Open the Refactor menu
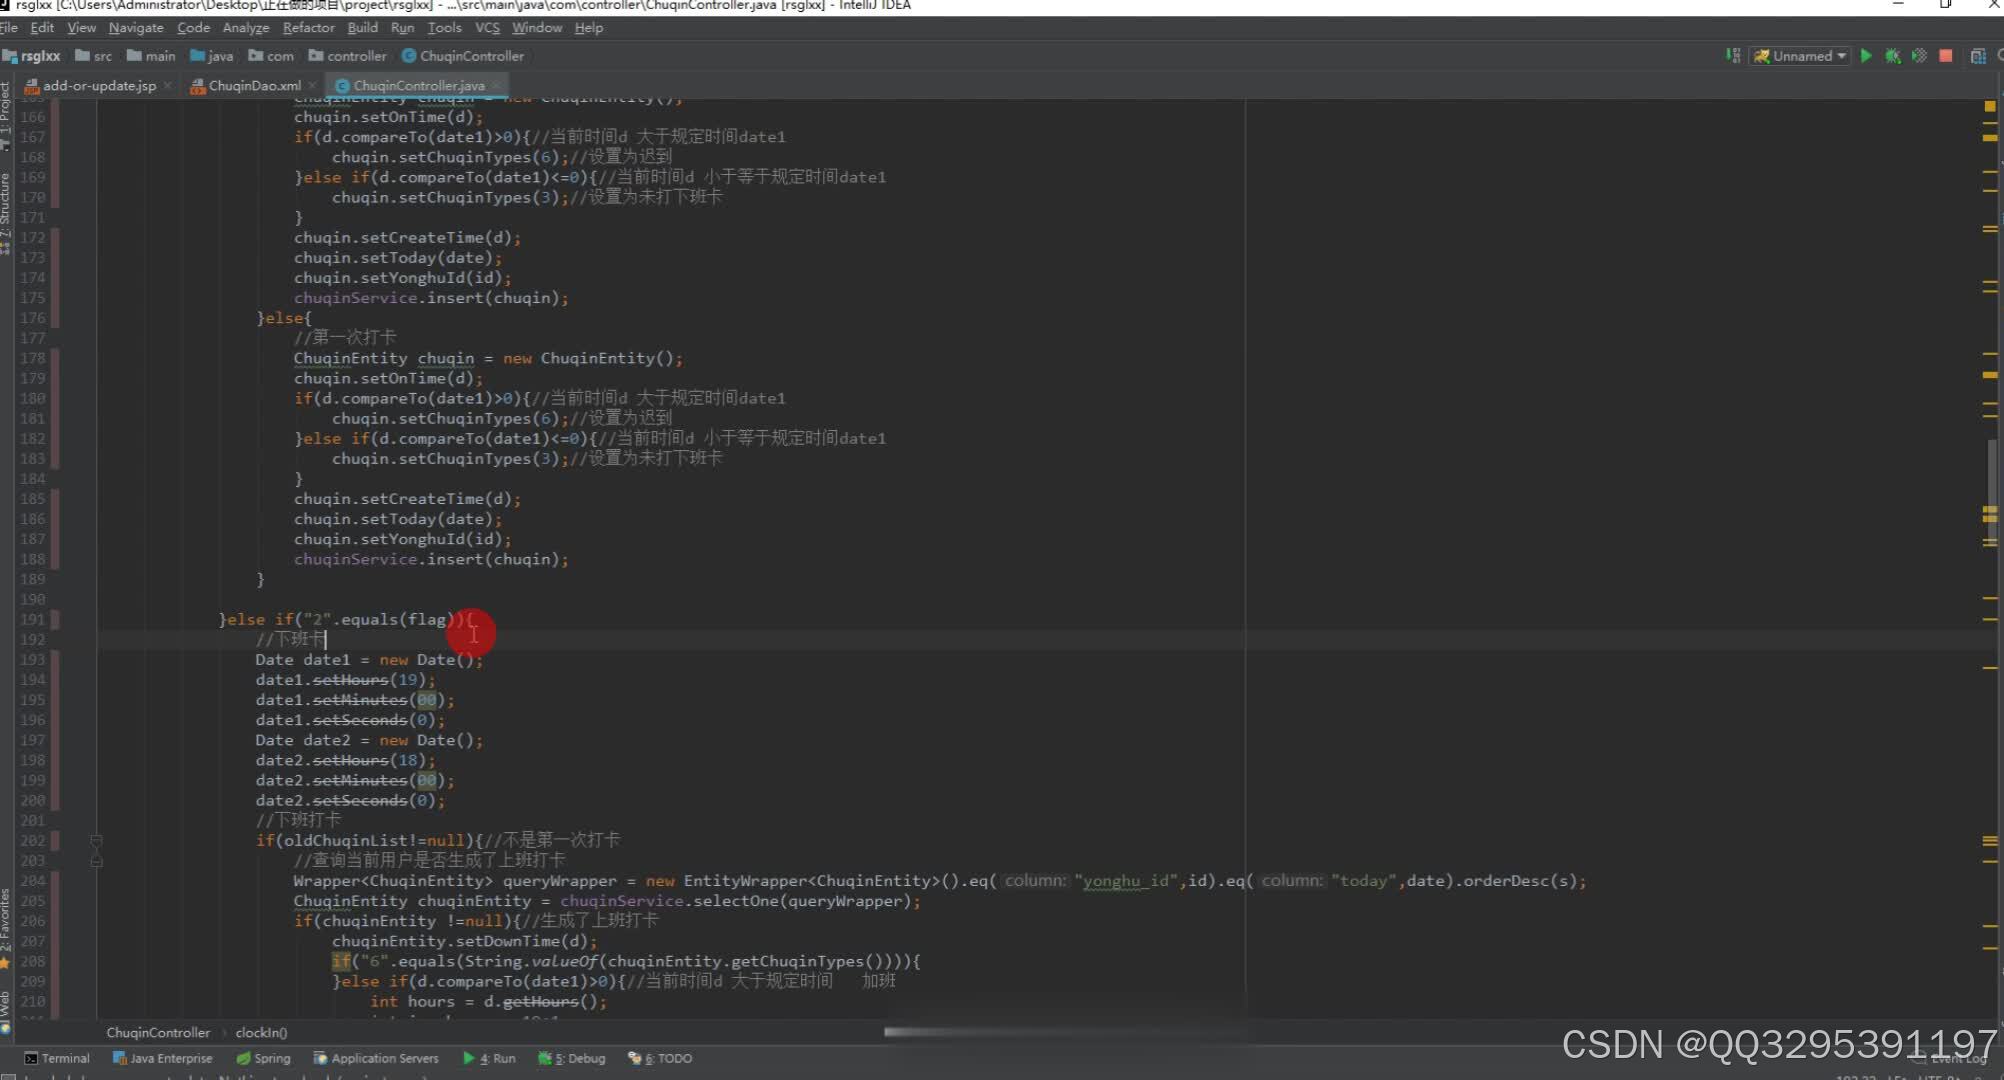The width and height of the screenshot is (2004, 1080). pos(309,28)
